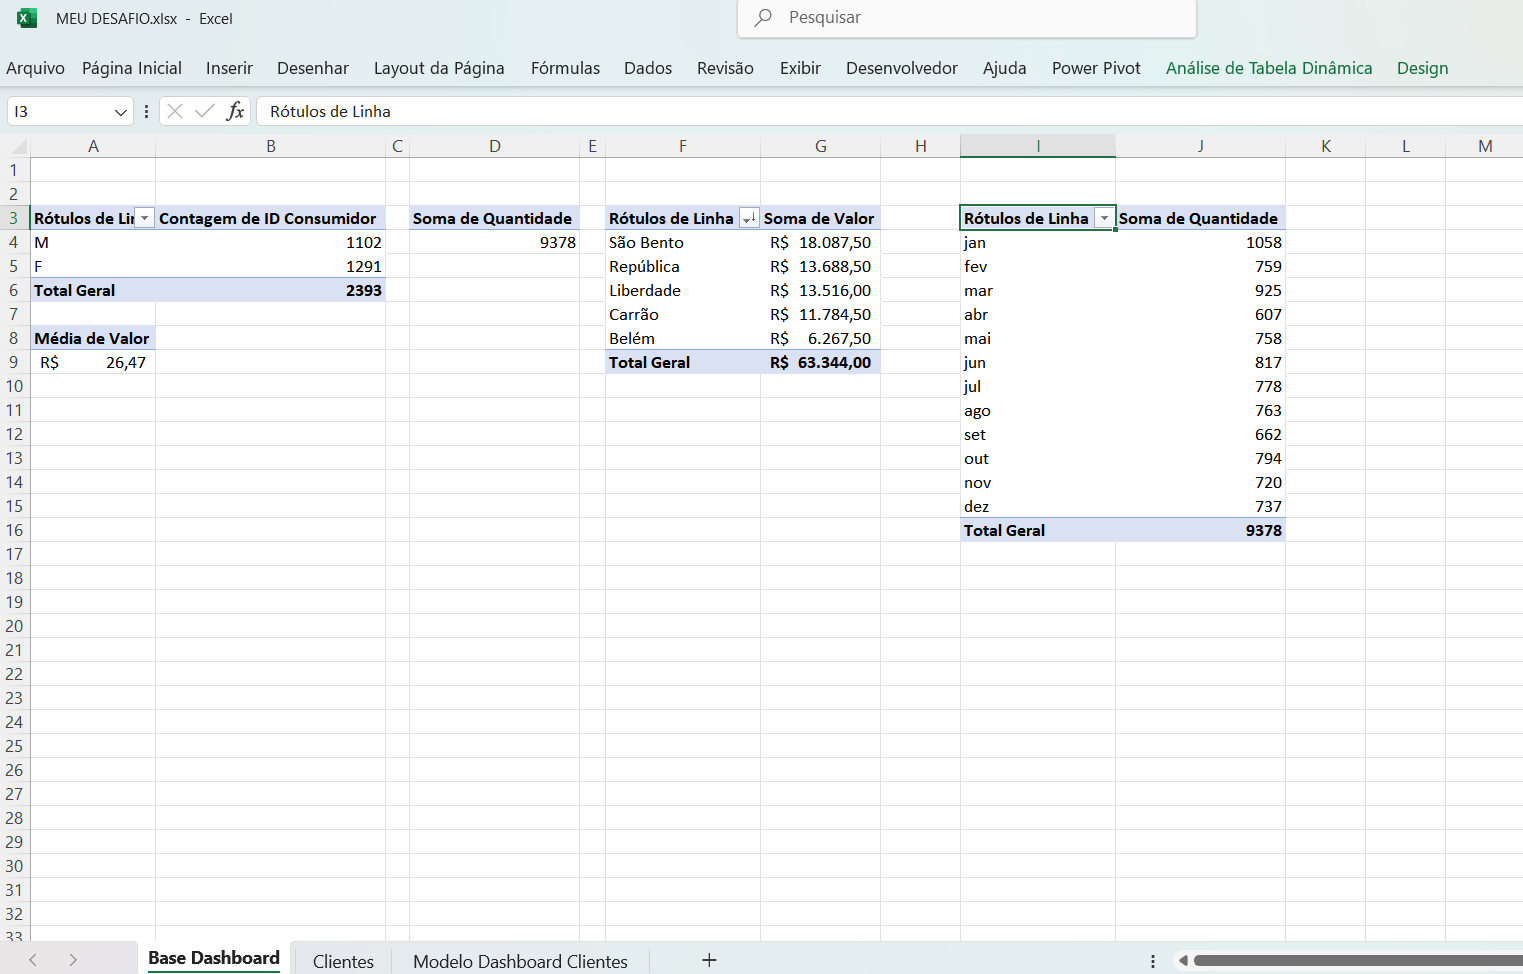Click the next sheet arrow

(73, 960)
